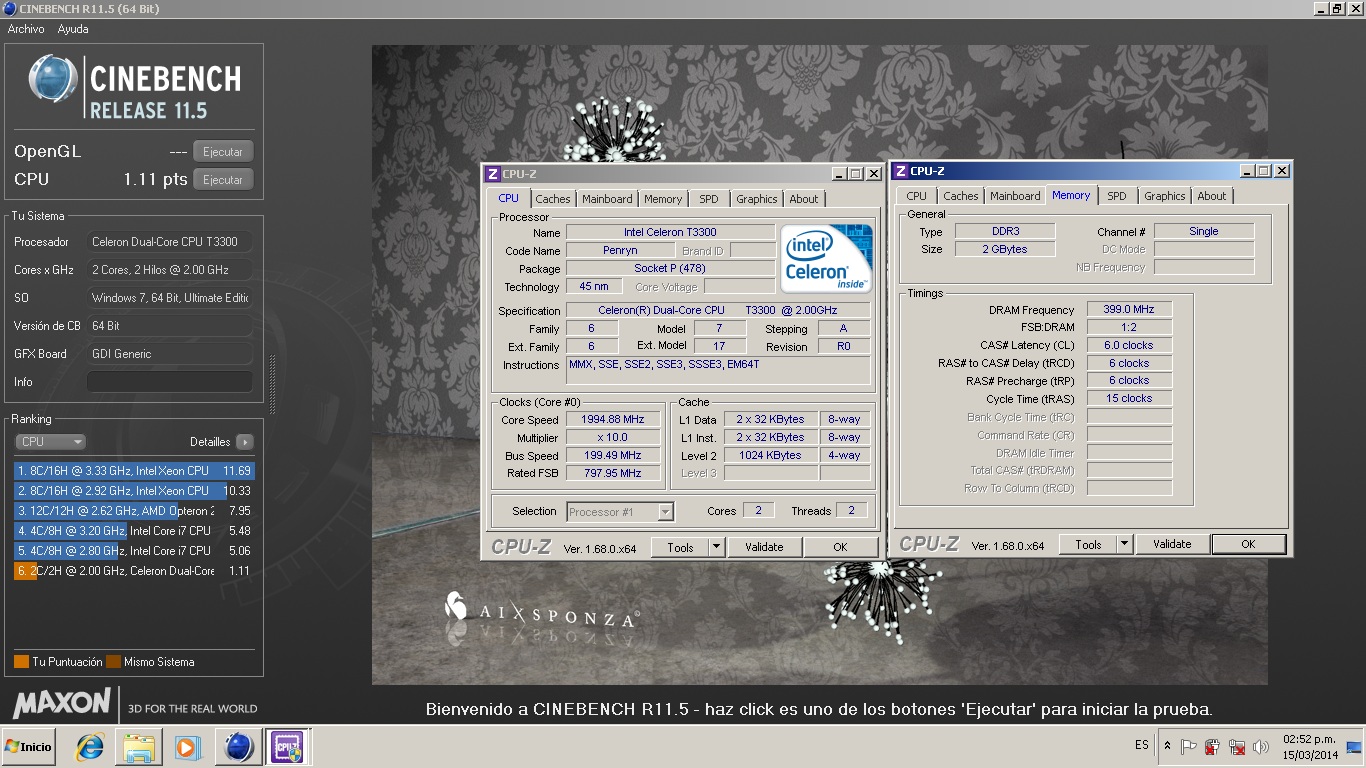
Task: Select ranking row 4 Core i7 3.20 GHz
Action: [134, 530]
